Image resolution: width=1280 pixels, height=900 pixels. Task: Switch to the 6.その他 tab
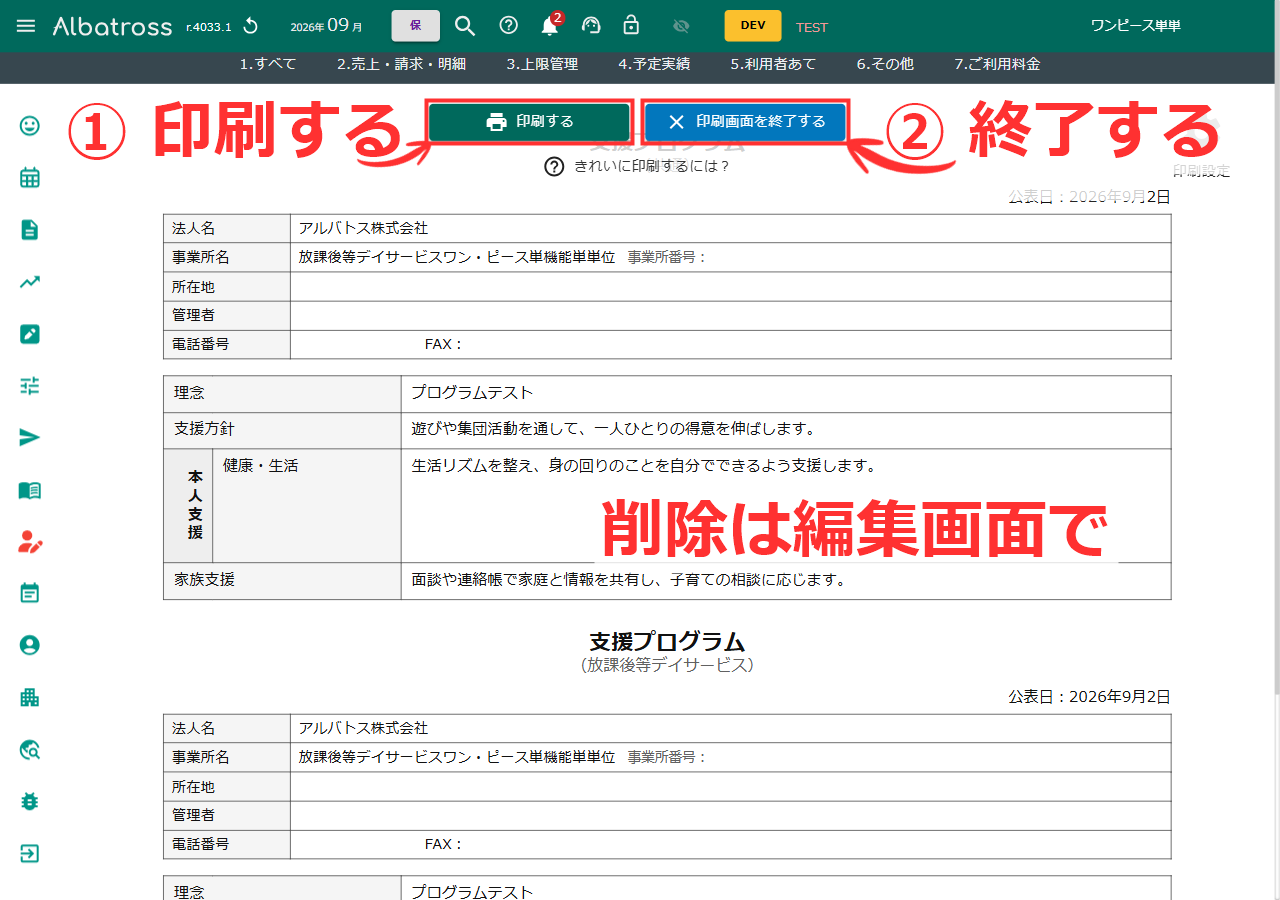tap(885, 64)
